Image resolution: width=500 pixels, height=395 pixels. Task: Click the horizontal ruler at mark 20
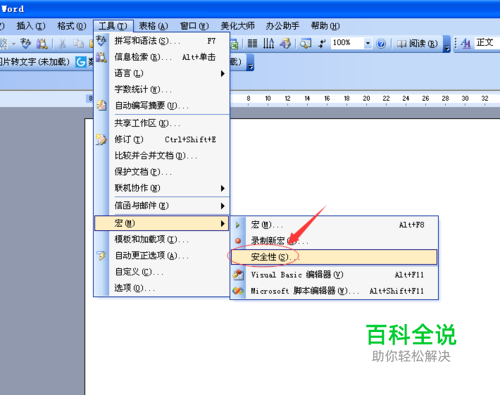[x=366, y=98]
